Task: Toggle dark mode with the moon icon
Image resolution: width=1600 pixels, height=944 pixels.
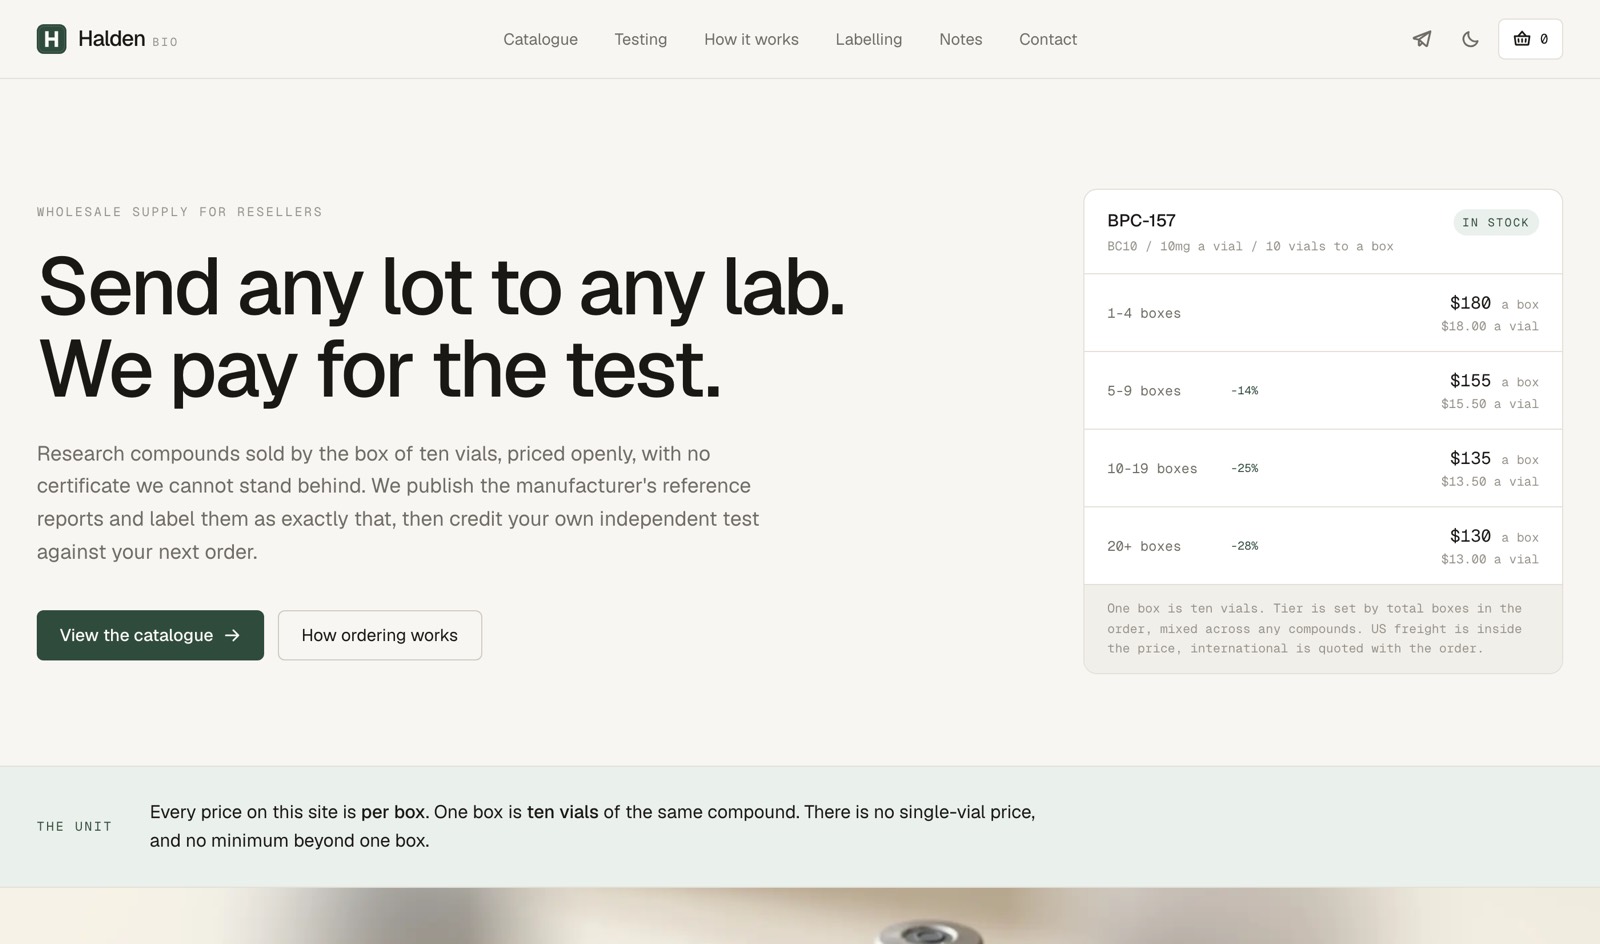Action: [1470, 39]
